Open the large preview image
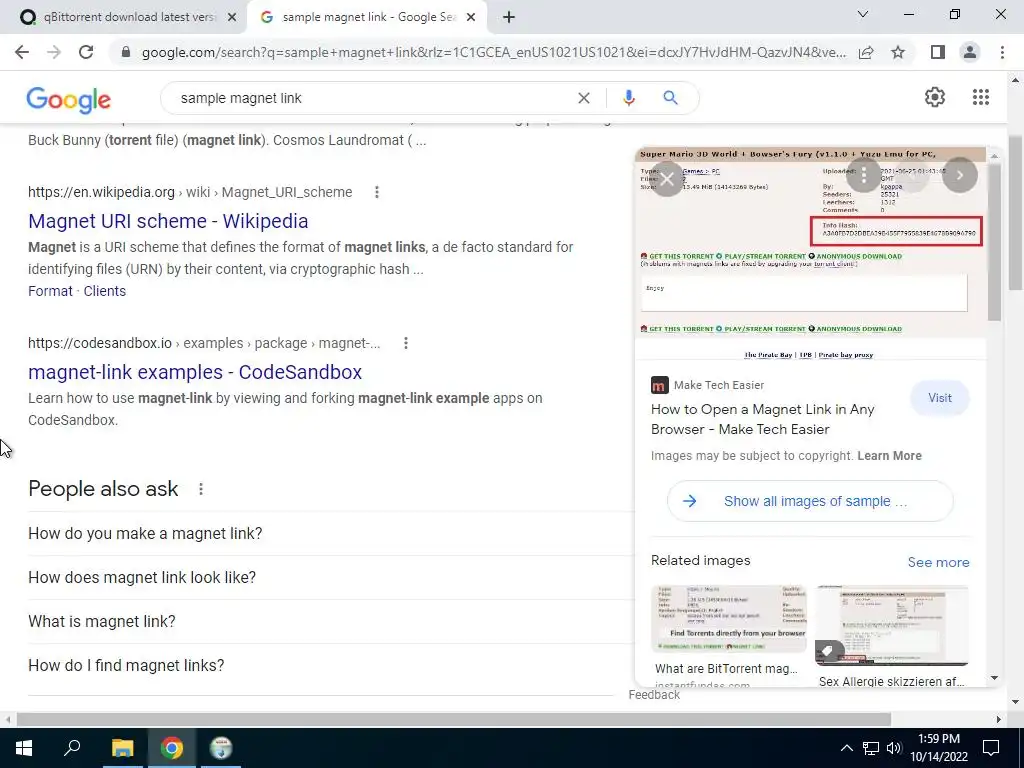The image size is (1024, 768). tap(810, 253)
